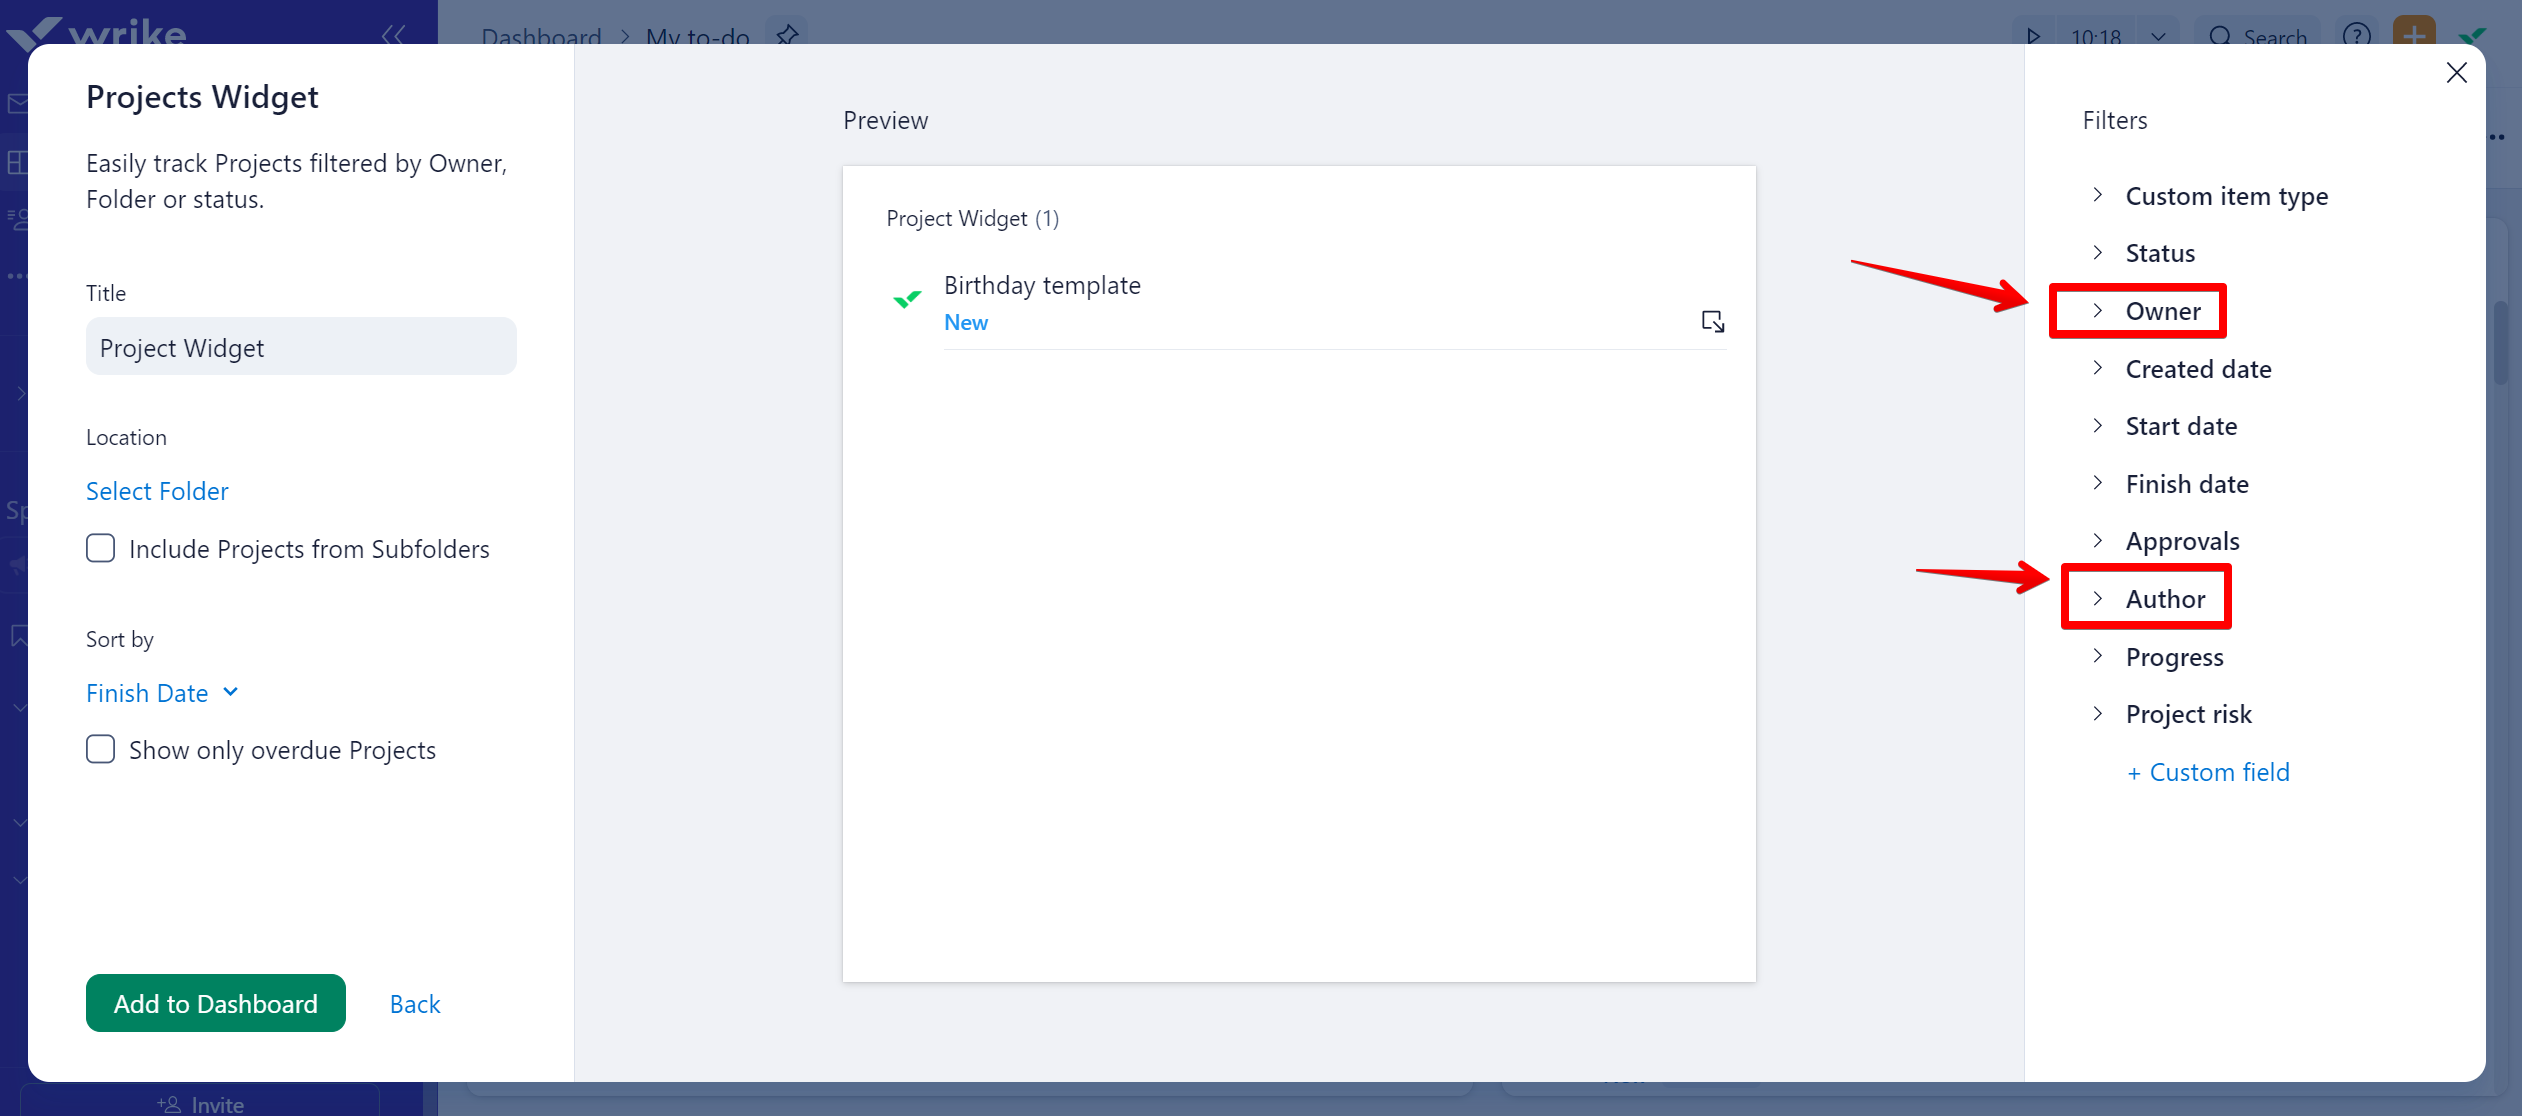This screenshot has height=1116, width=2522.
Task: Expand the Project risk filter
Action: coord(2187,714)
